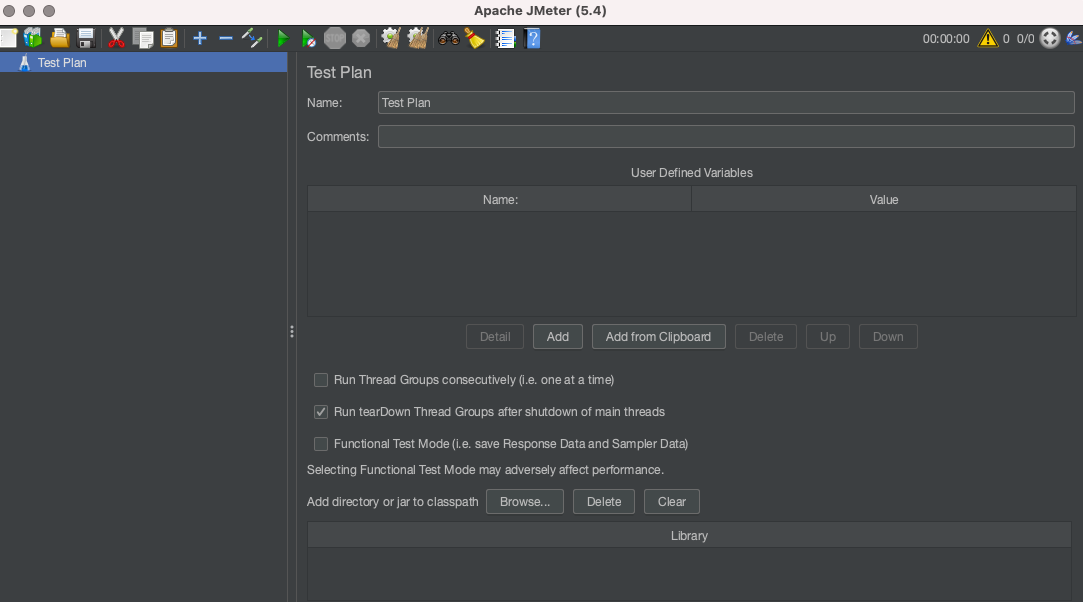Add a new user defined variable
Screen dimensions: 1083x602
(557, 336)
